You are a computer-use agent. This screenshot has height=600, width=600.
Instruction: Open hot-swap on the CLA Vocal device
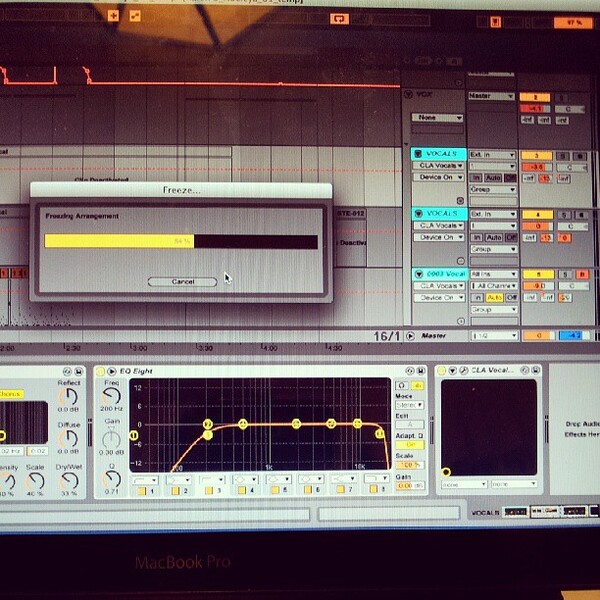(525, 370)
